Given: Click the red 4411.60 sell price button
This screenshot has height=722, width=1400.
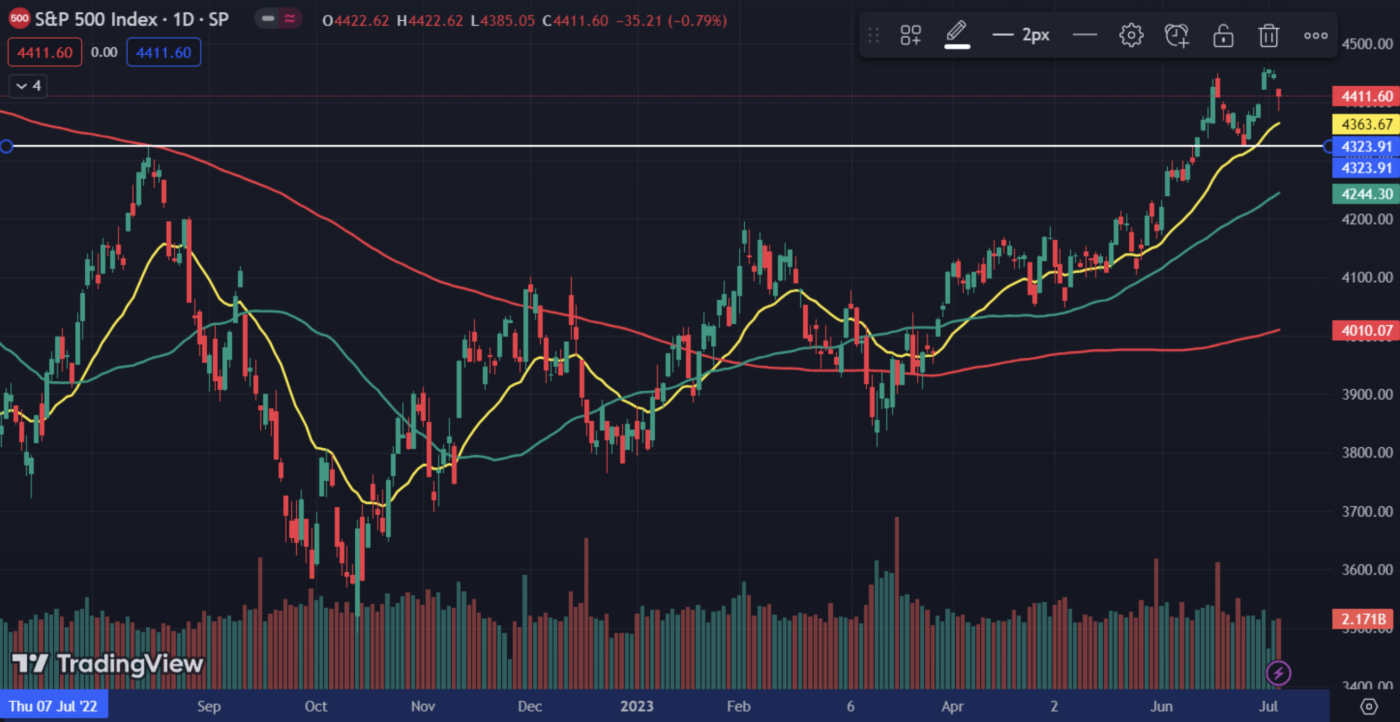Looking at the screenshot, I should pyautogui.click(x=44, y=52).
